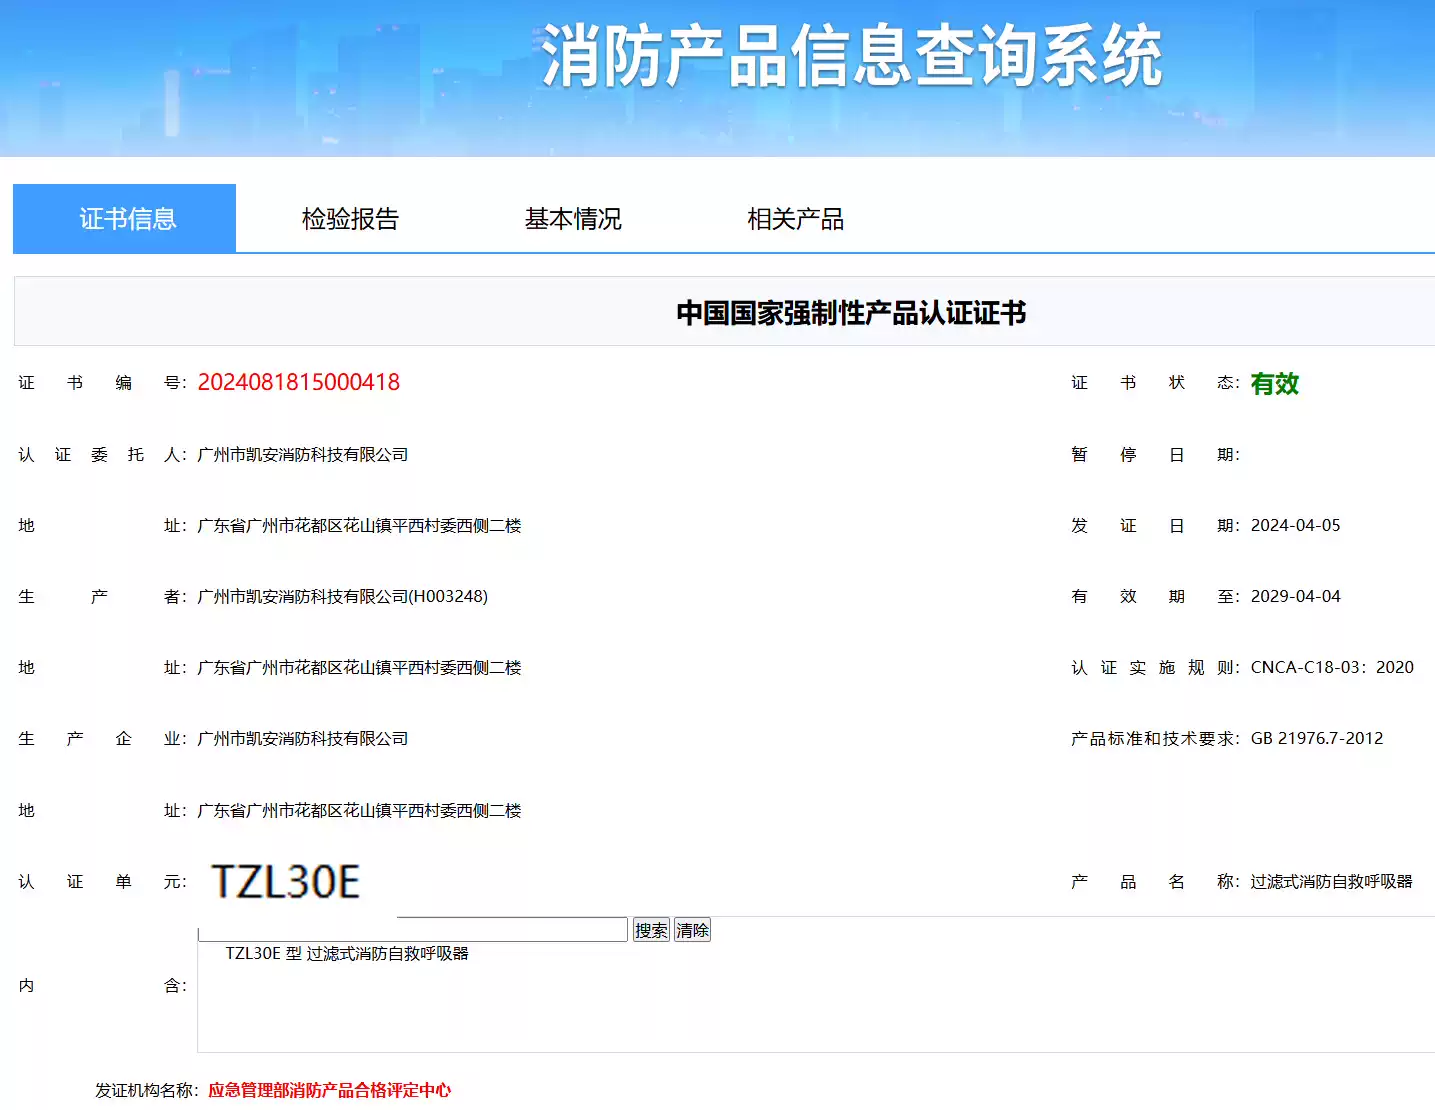The image size is (1435, 1110).
Task: Focus the search text box beside 搜索
Action: point(412,930)
